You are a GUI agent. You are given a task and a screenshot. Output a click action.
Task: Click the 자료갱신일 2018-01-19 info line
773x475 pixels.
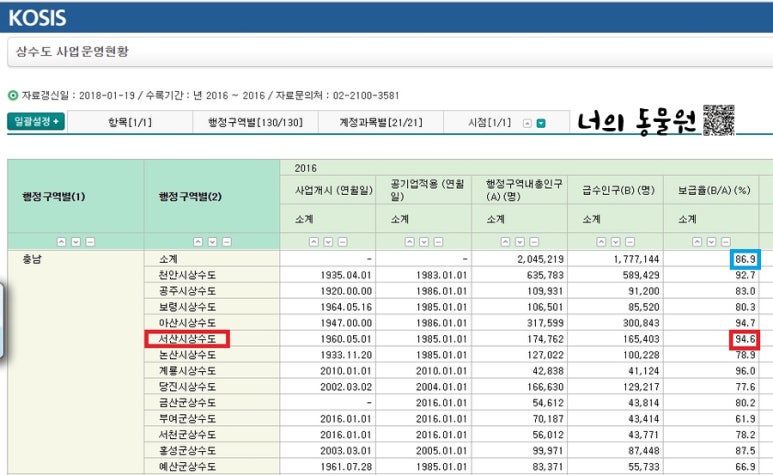(x=210, y=95)
